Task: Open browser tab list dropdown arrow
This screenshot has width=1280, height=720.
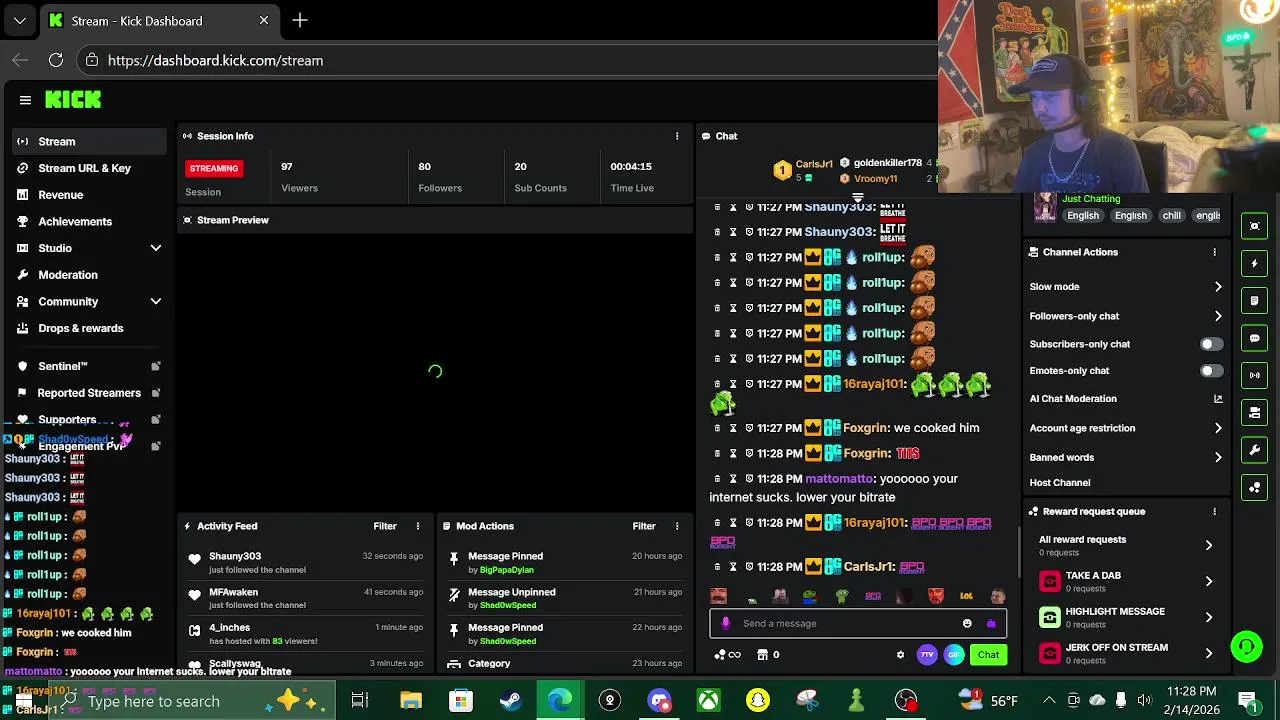Action: tap(20, 20)
